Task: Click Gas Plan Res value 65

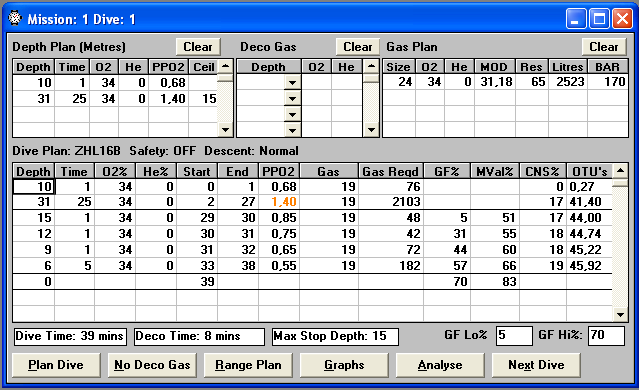Action: tap(532, 82)
